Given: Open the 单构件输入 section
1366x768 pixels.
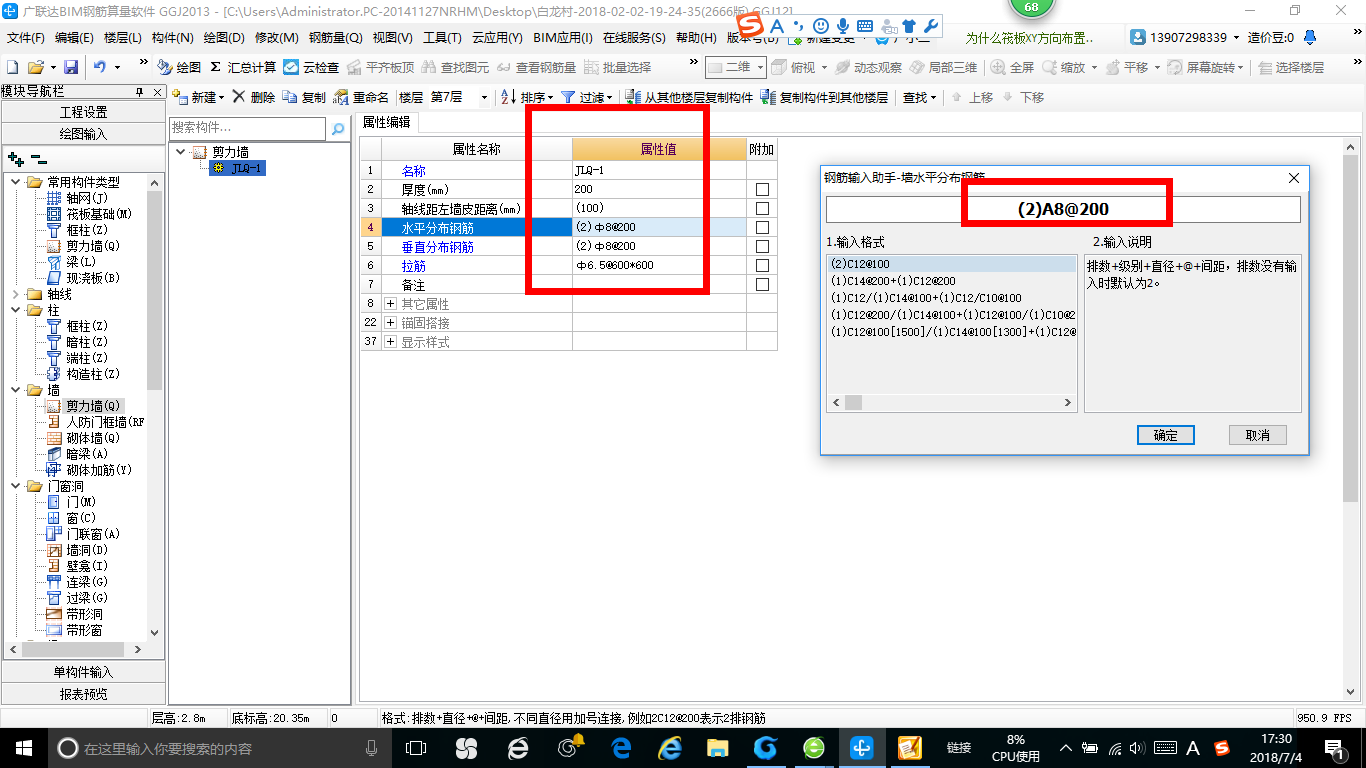Looking at the screenshot, I should (83, 672).
